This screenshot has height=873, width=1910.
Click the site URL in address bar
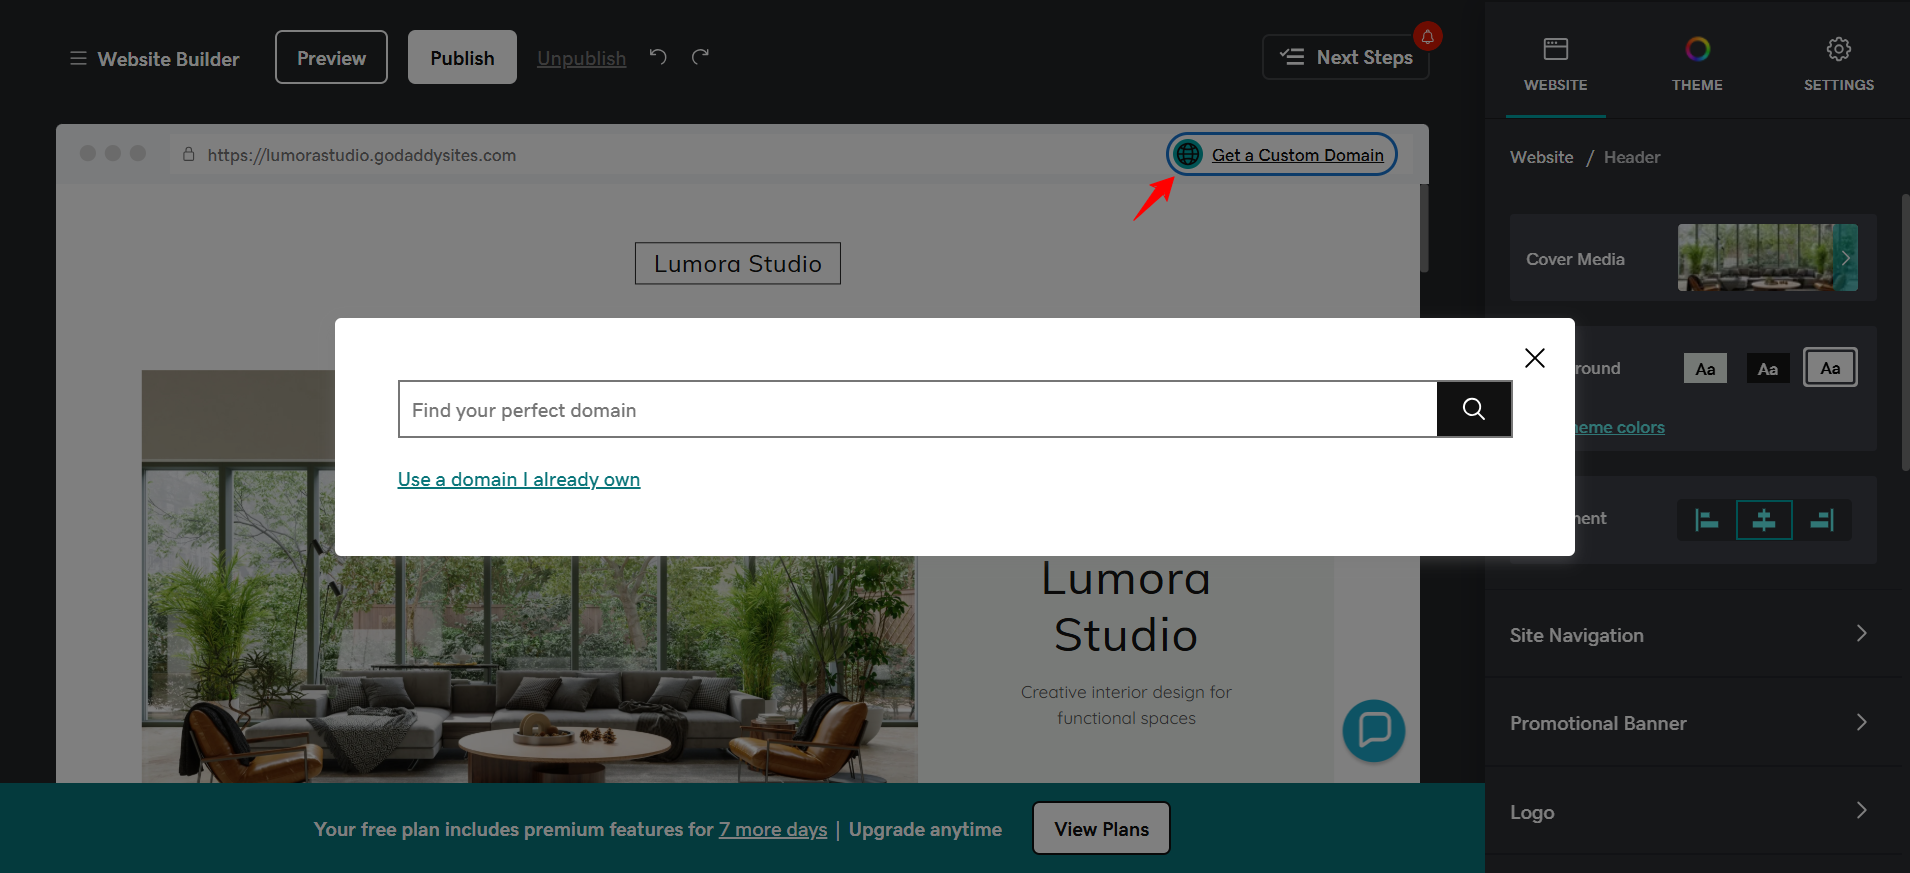coord(362,155)
